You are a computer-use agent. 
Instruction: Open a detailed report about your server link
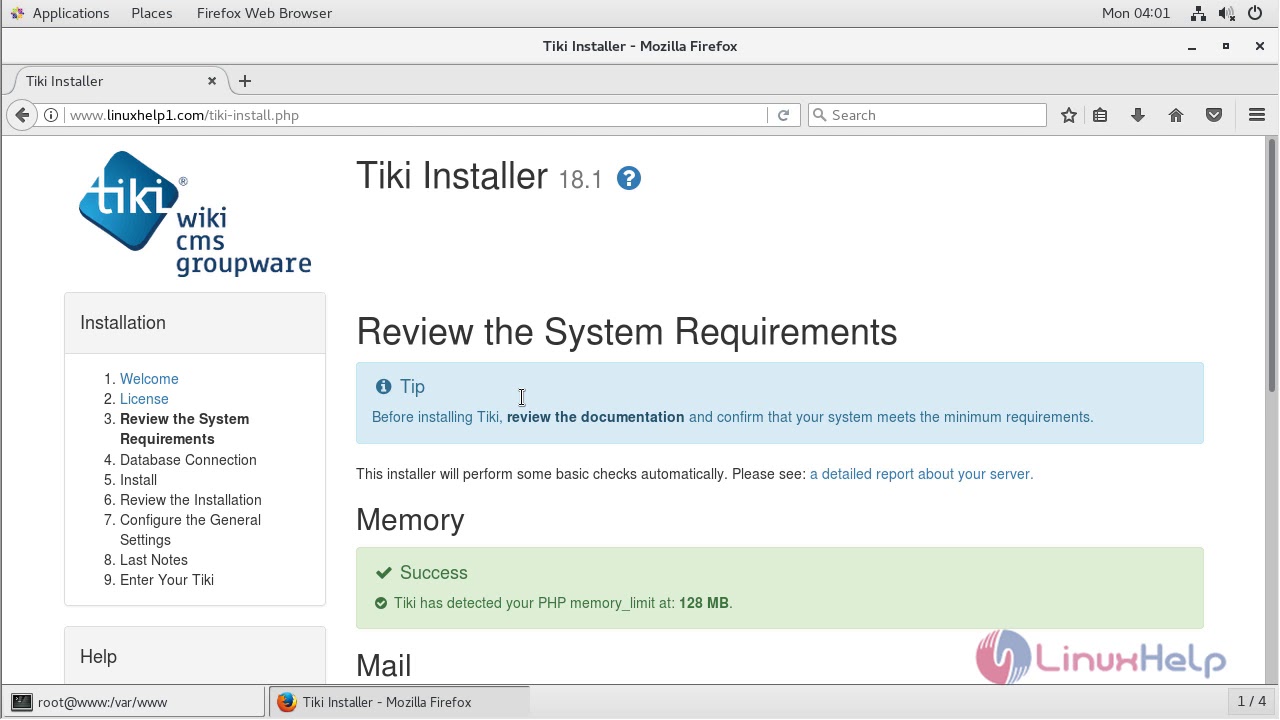(921, 474)
